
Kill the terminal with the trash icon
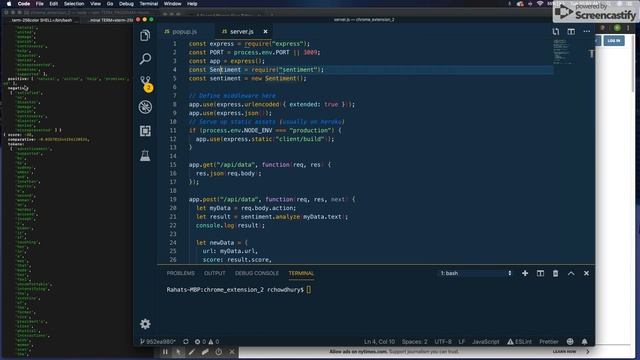tap(556, 273)
